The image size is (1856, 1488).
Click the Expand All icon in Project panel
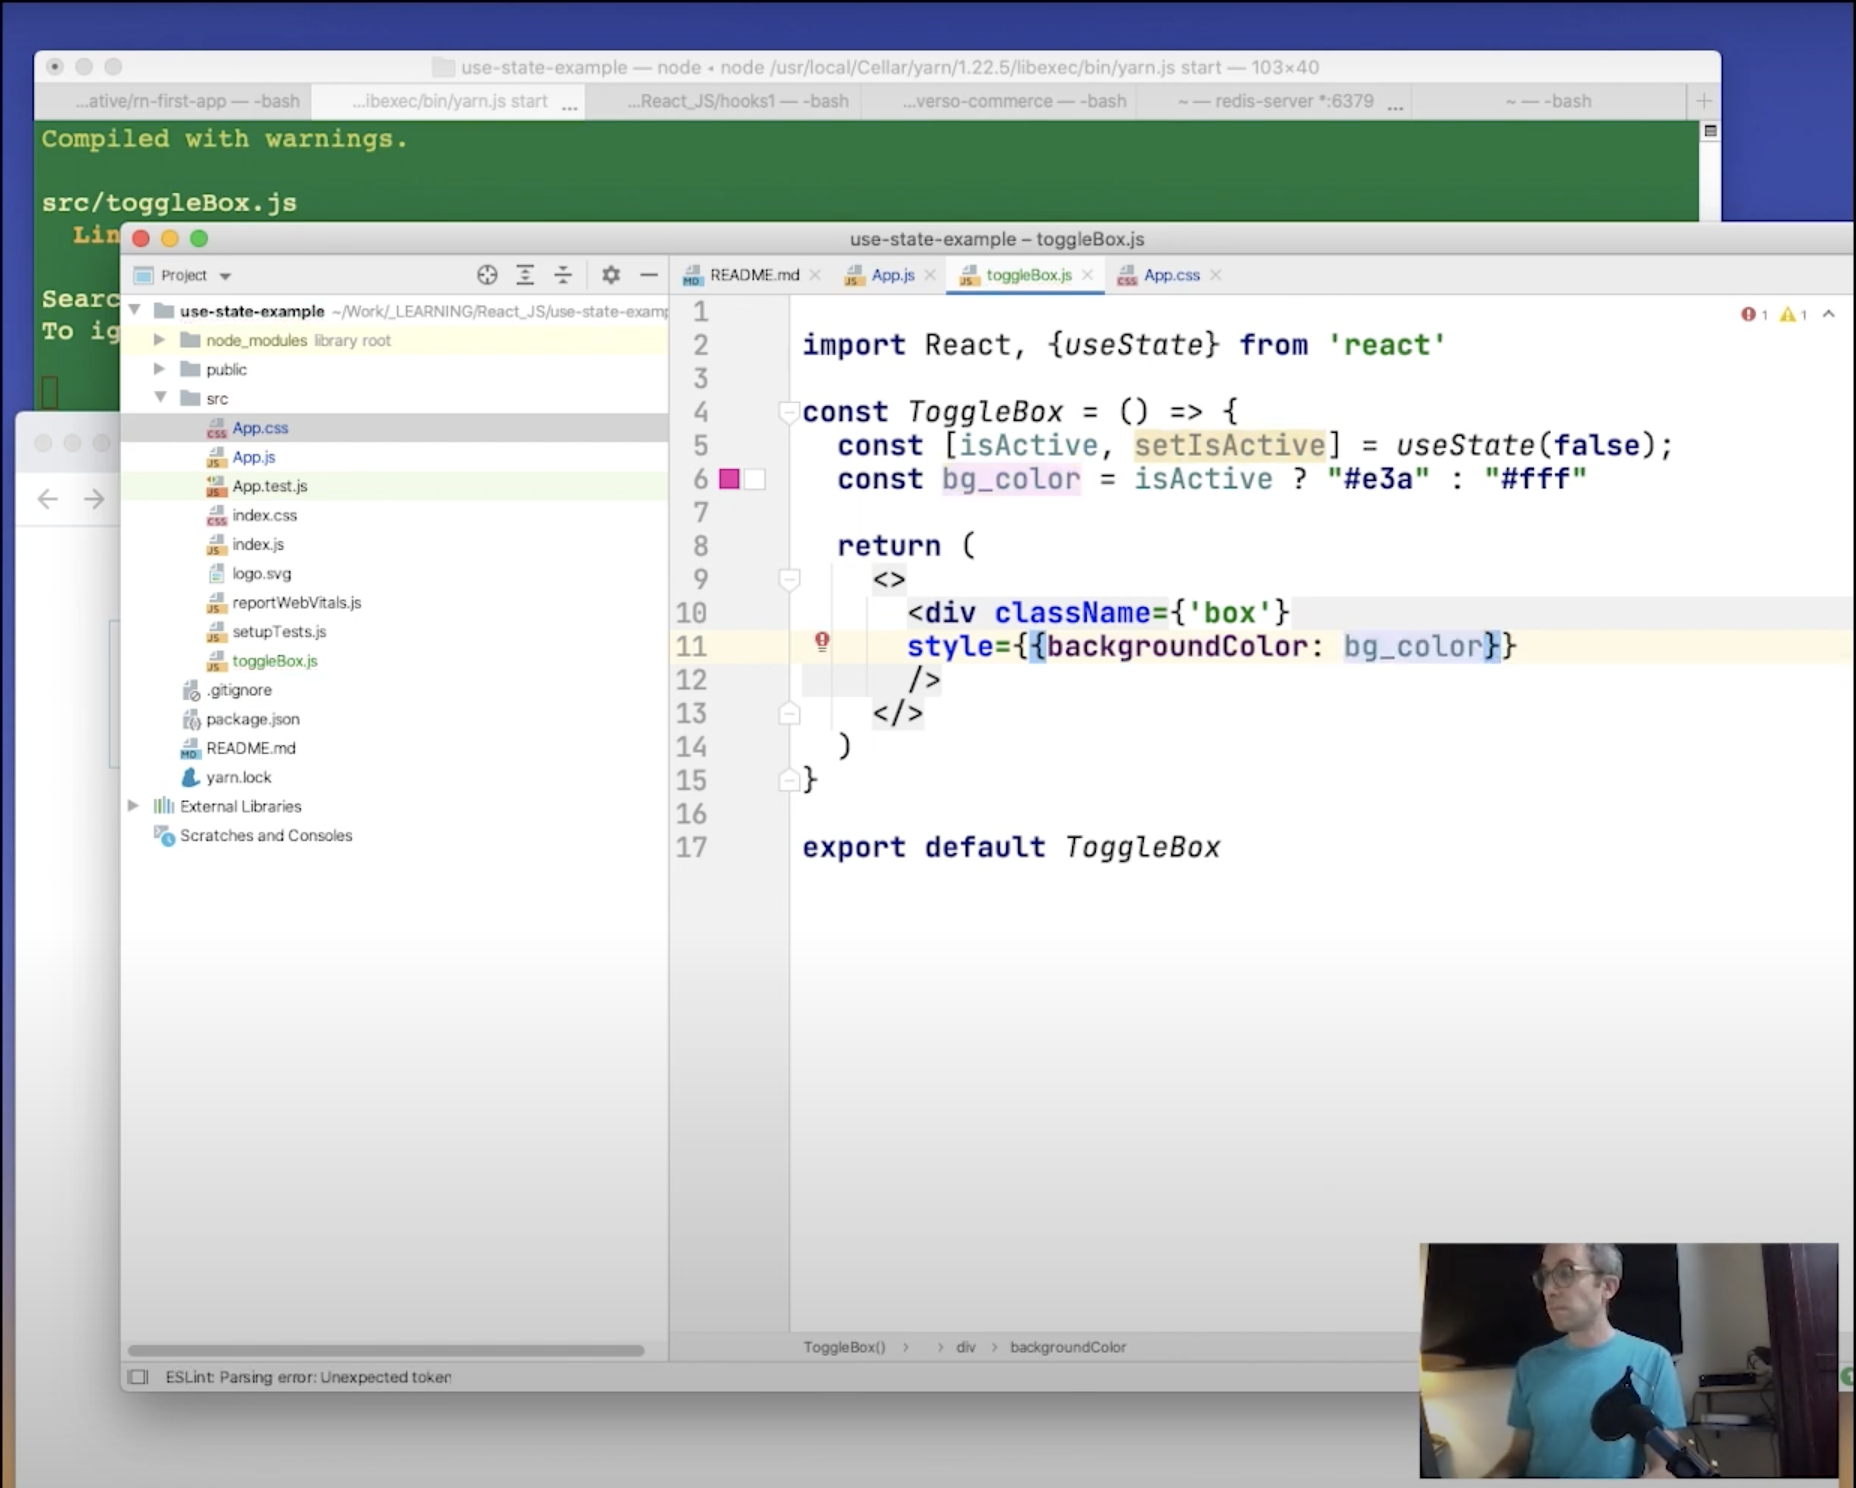tap(525, 275)
